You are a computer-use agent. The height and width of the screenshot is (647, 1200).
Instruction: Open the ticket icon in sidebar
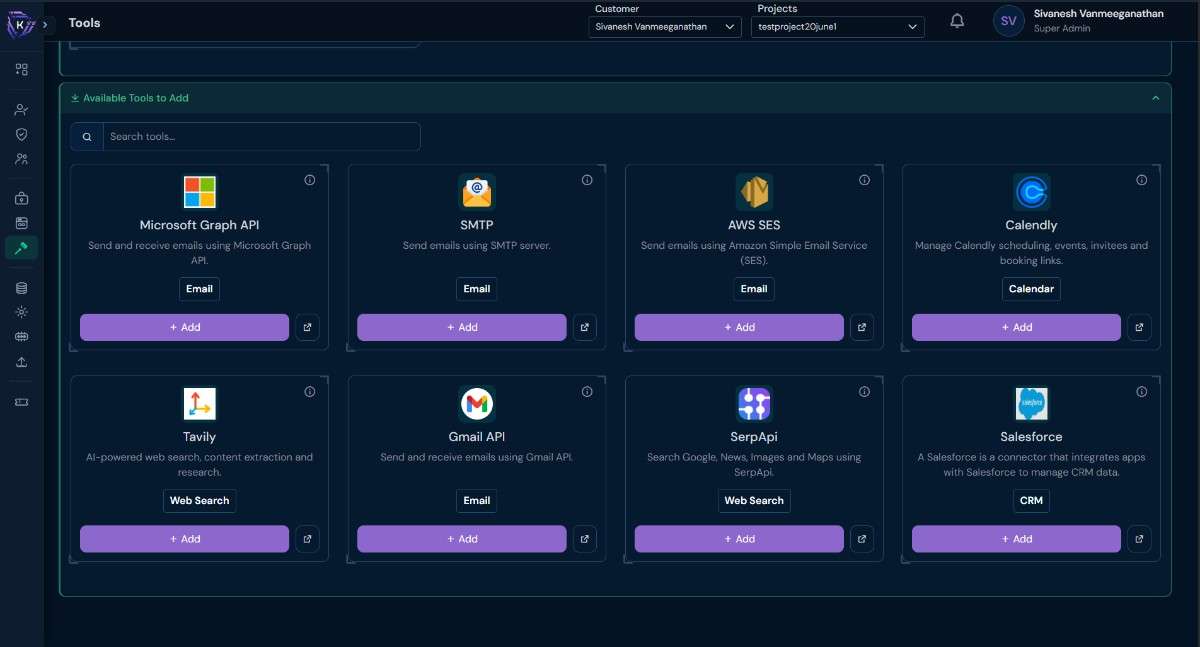pyautogui.click(x=22, y=402)
